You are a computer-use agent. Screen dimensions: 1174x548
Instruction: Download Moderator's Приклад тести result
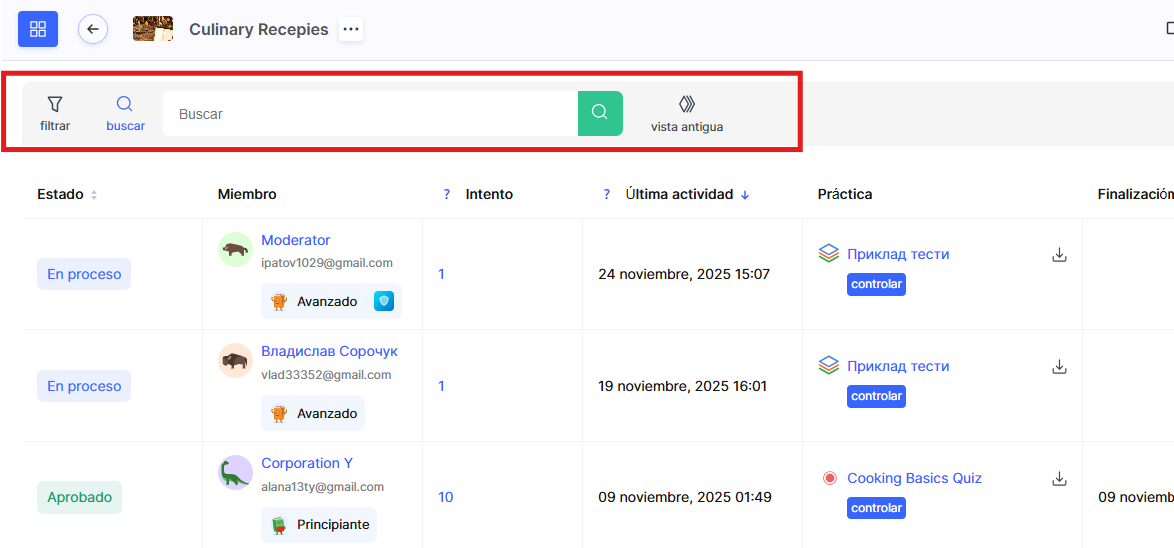point(1059,255)
